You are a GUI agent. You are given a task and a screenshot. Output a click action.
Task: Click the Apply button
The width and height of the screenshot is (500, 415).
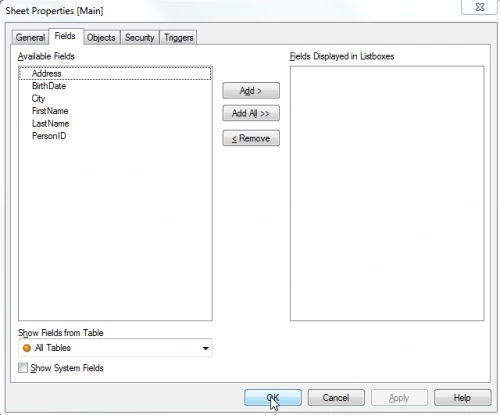pyautogui.click(x=399, y=398)
